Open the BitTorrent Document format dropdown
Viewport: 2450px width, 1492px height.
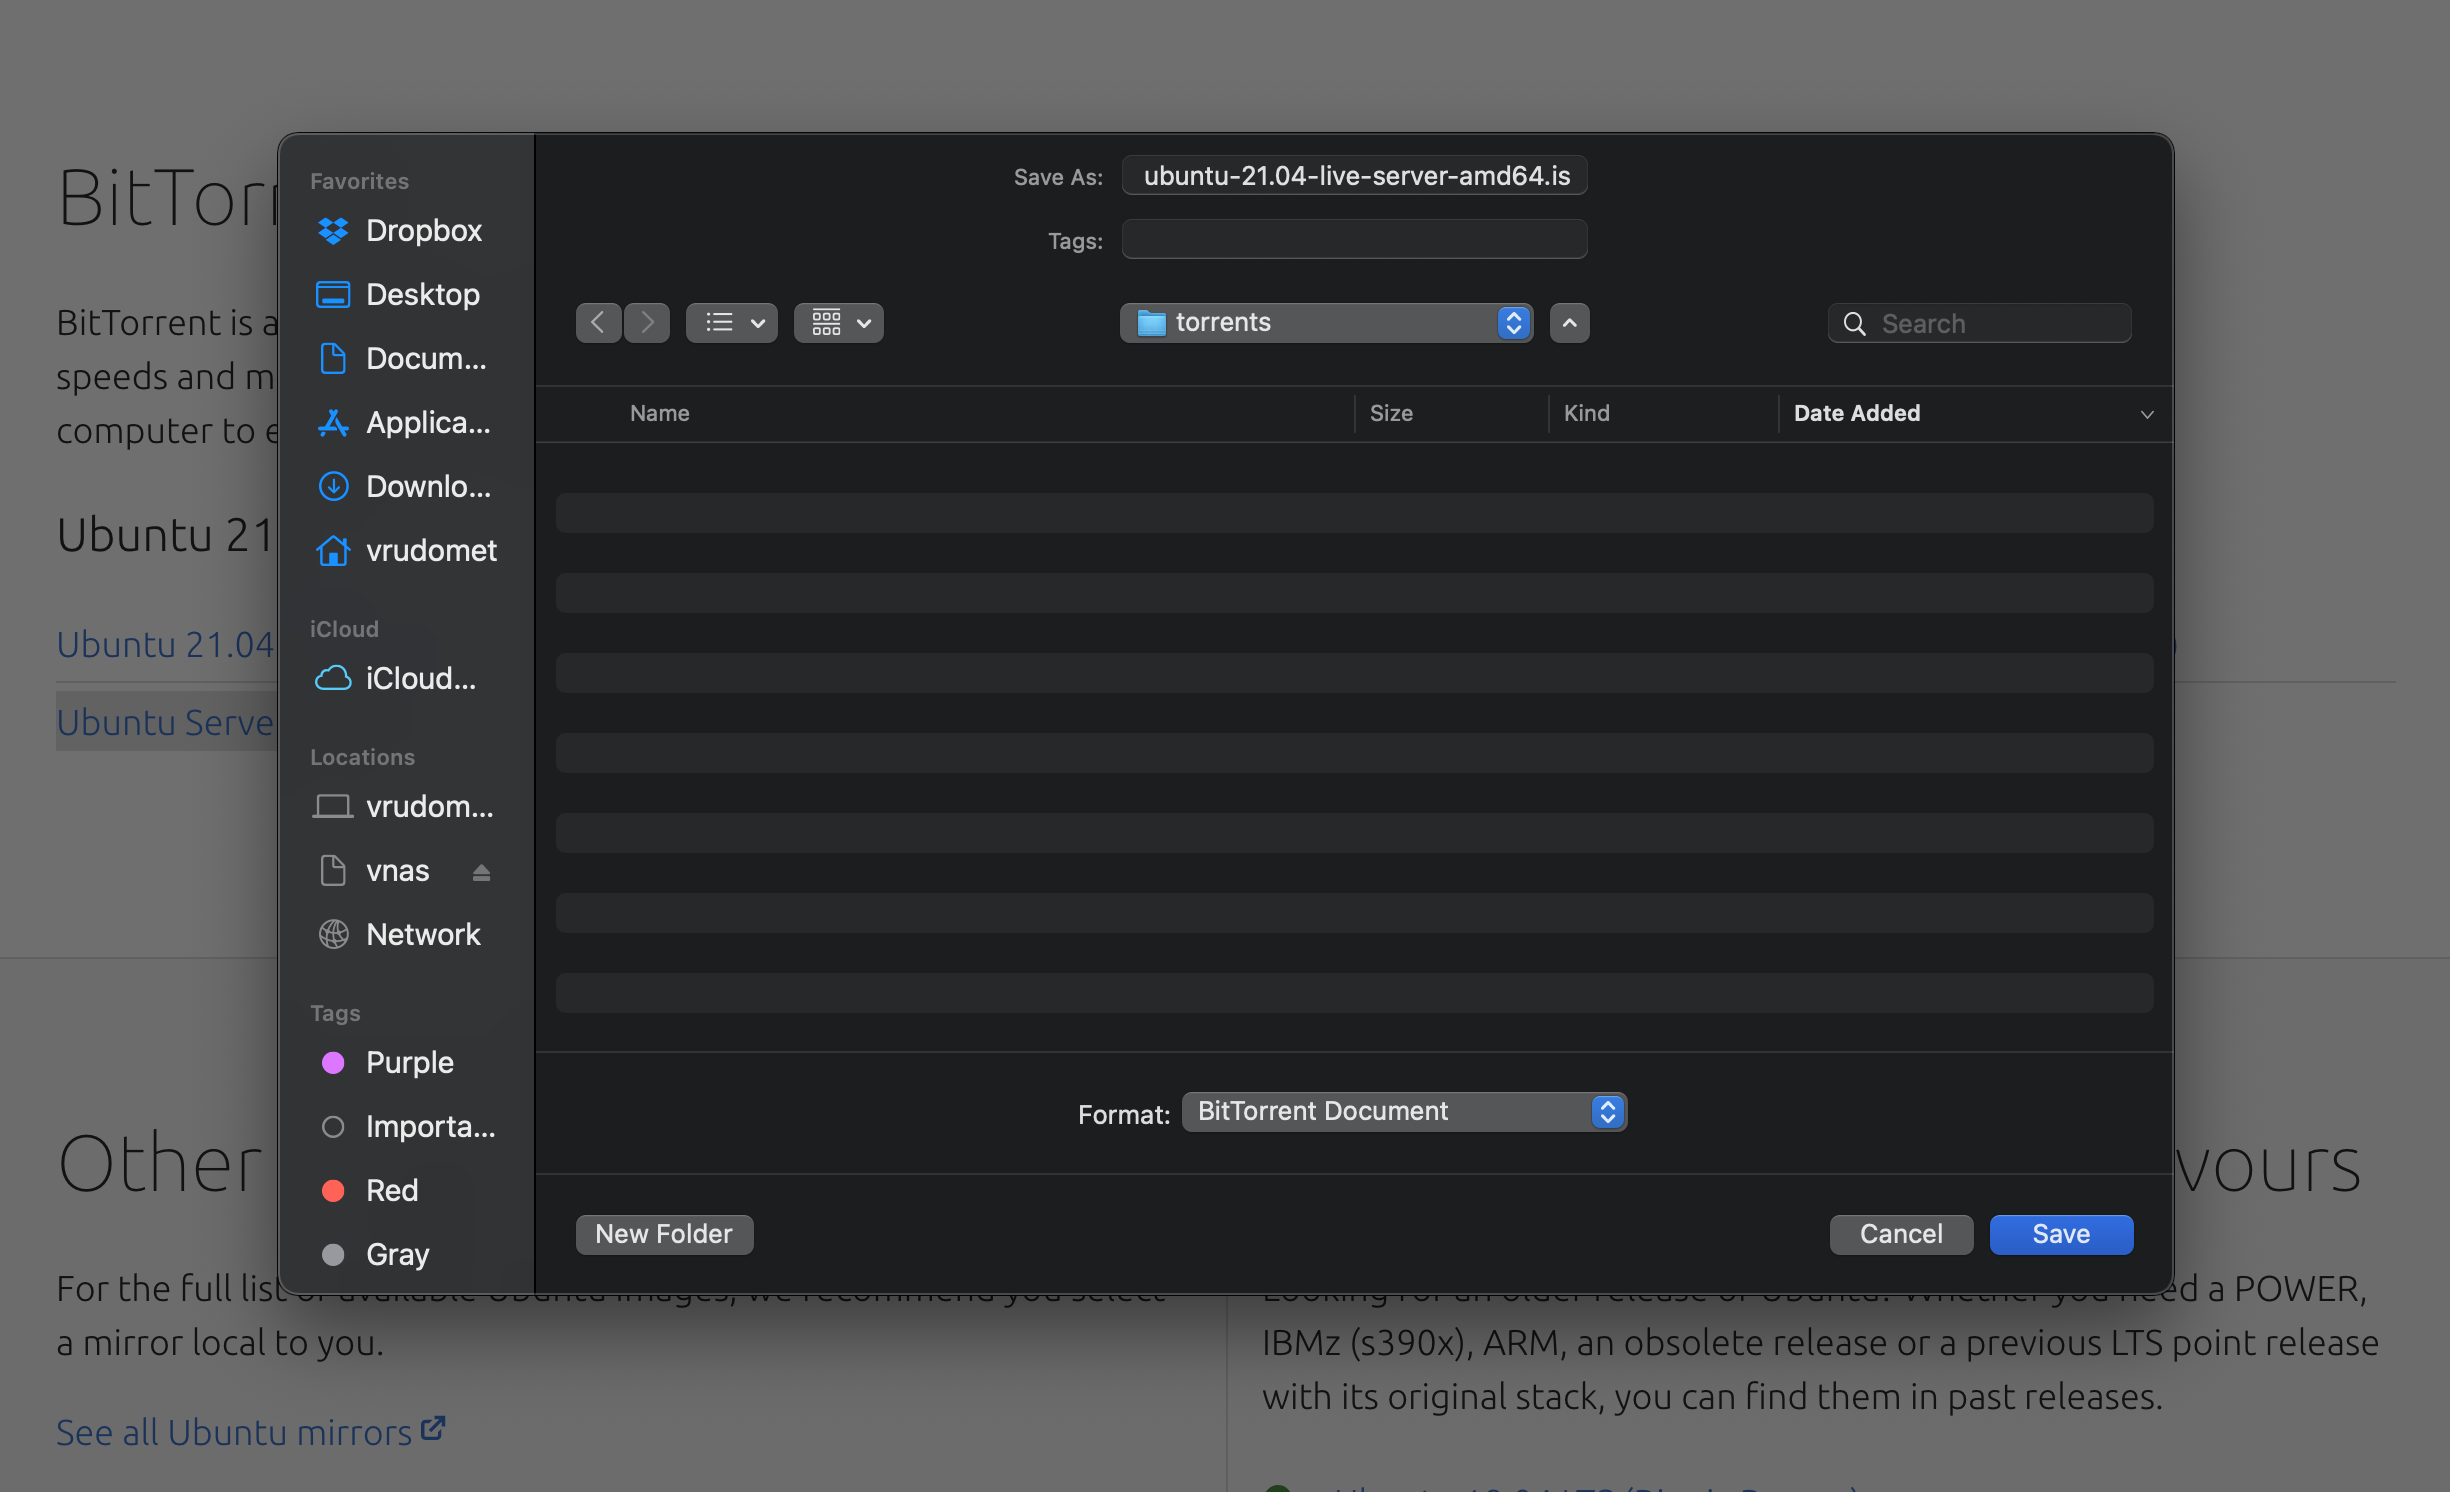tap(1404, 1112)
